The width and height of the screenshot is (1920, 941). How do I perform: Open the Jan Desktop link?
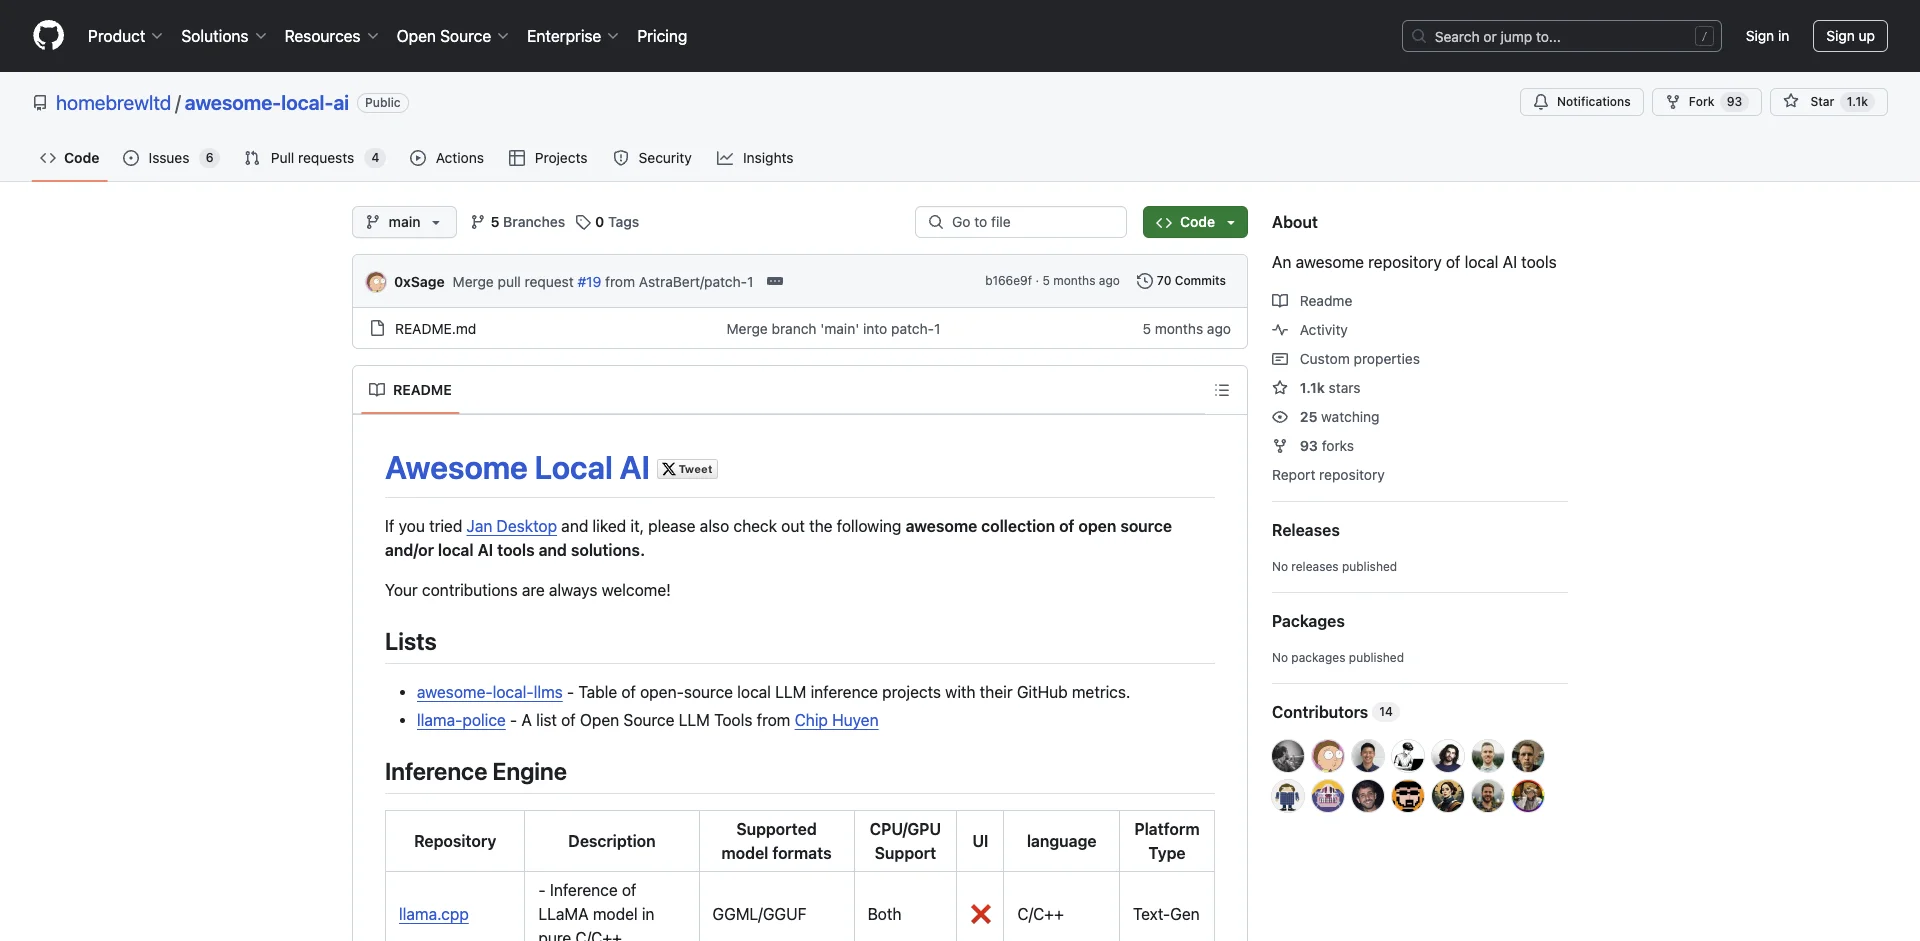point(511,526)
